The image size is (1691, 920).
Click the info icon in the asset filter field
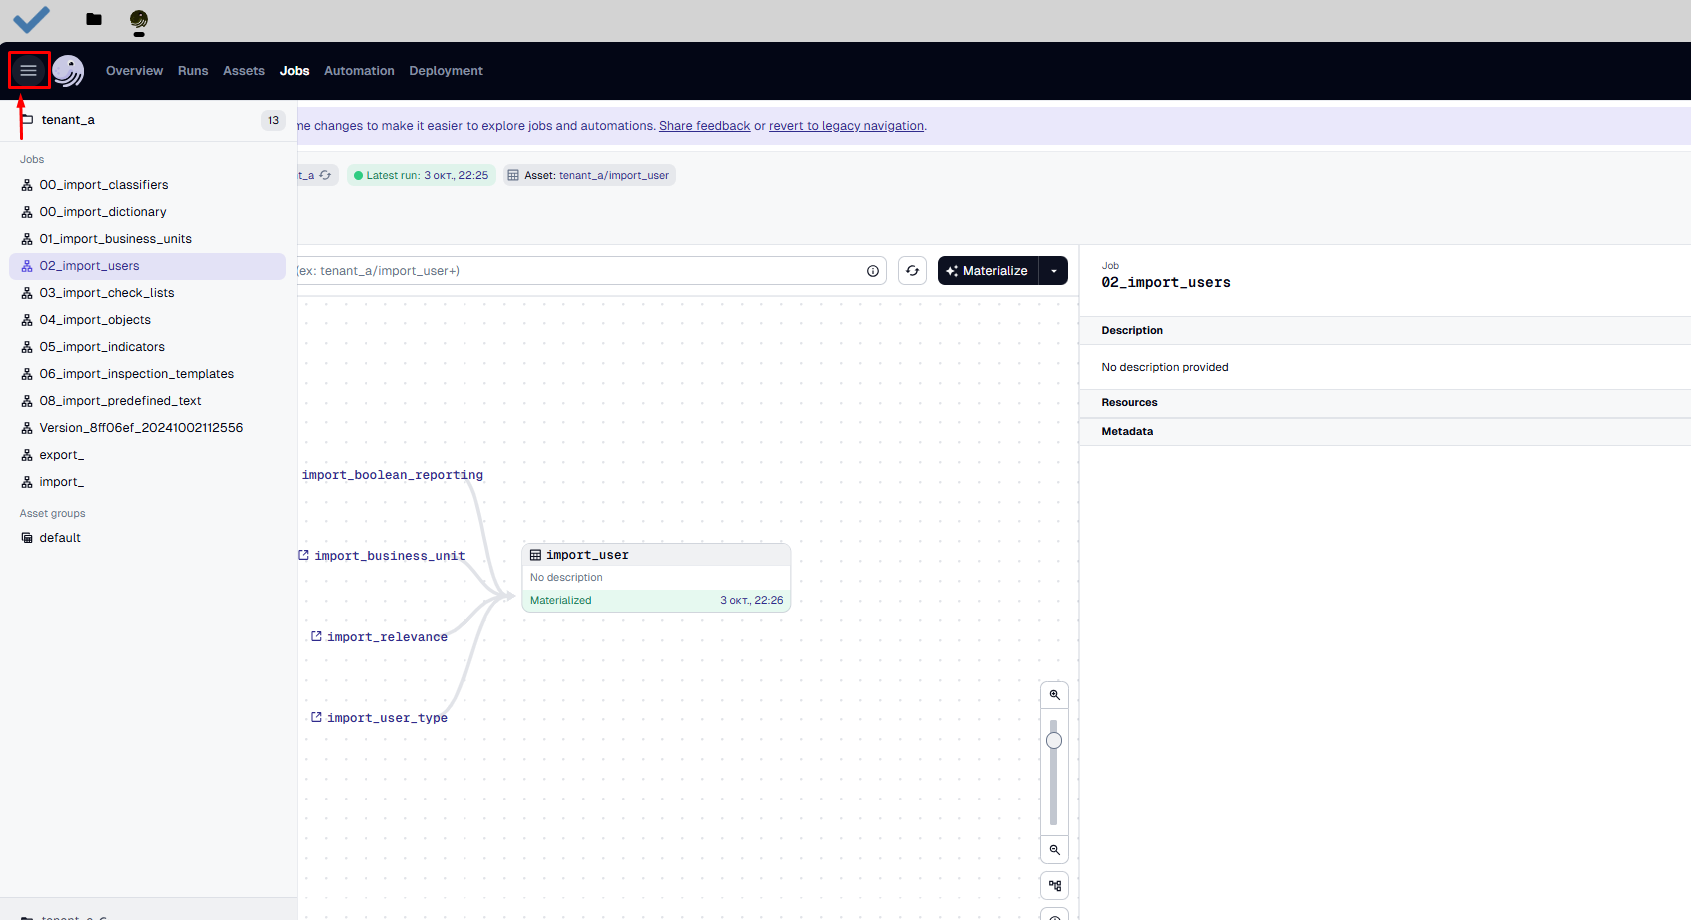pos(873,271)
